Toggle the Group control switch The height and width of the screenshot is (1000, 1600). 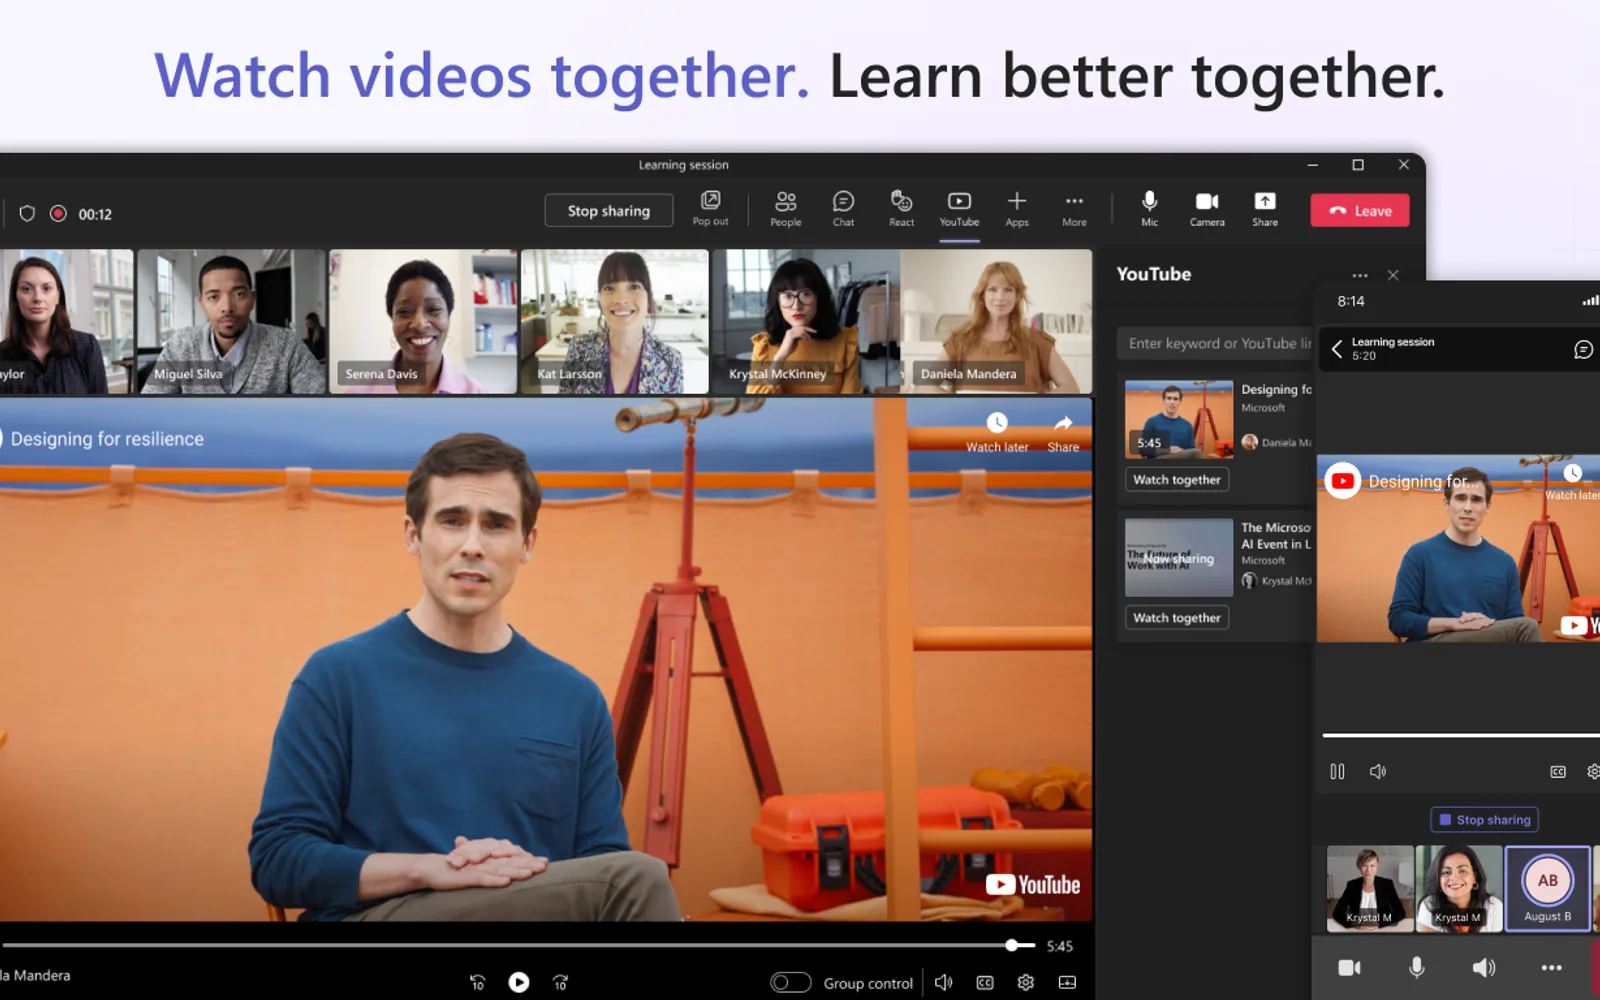[x=790, y=983]
